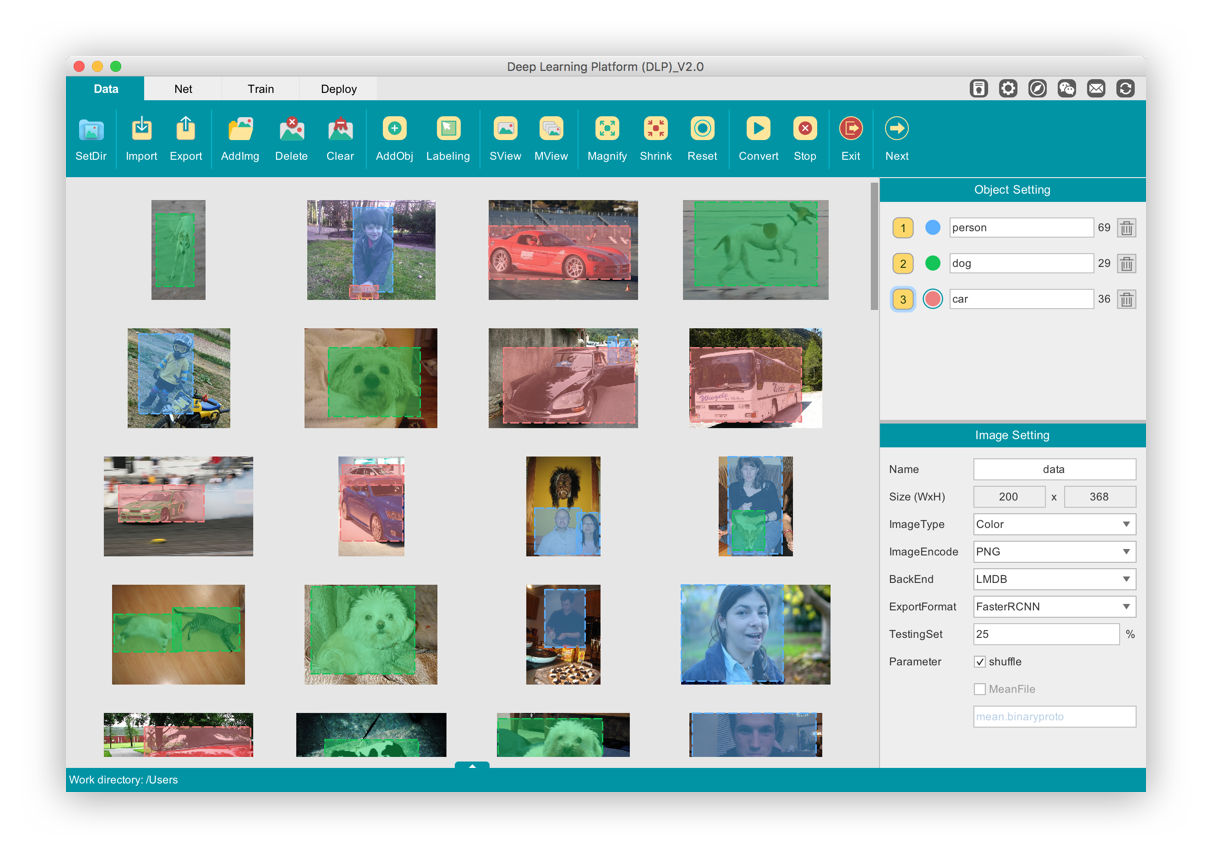Click the Magnify tool icon

point(607,129)
